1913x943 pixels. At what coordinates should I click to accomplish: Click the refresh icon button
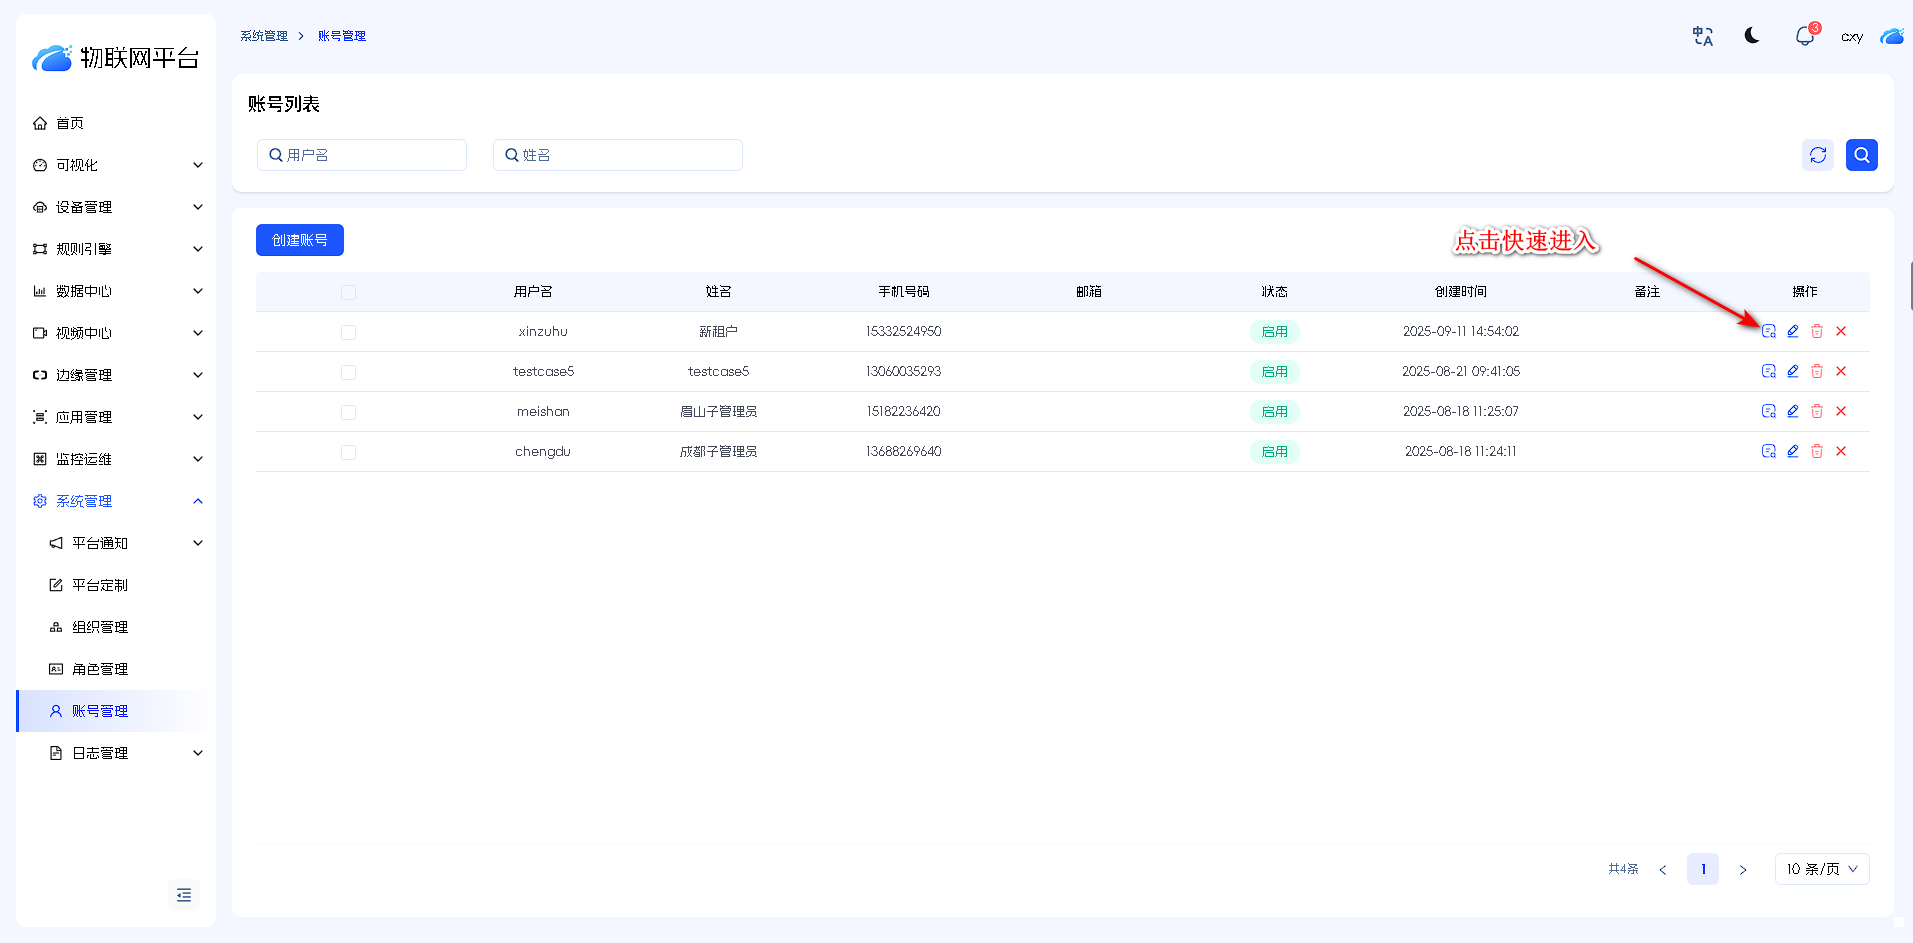coord(1817,155)
